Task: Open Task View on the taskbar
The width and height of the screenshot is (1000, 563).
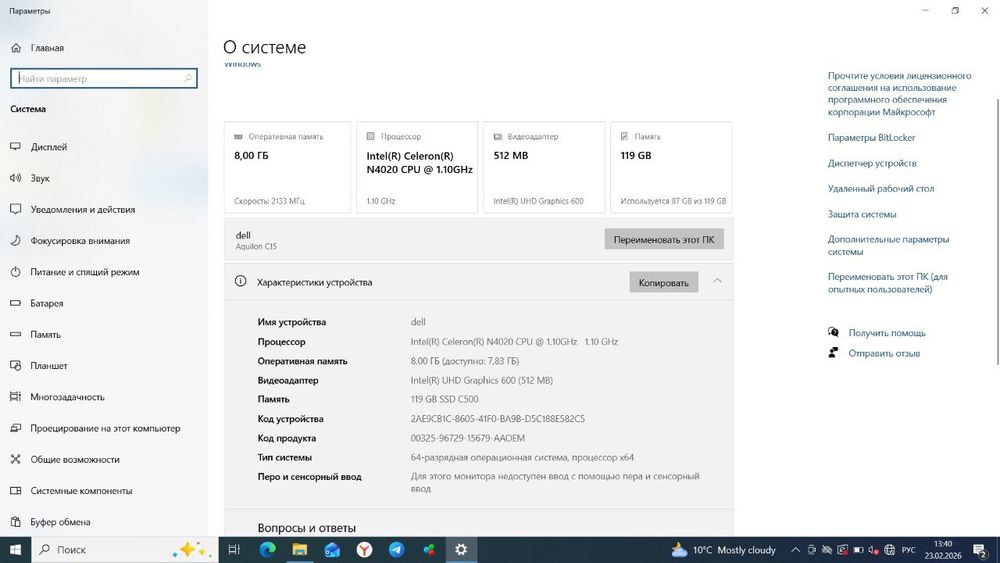Action: point(234,550)
